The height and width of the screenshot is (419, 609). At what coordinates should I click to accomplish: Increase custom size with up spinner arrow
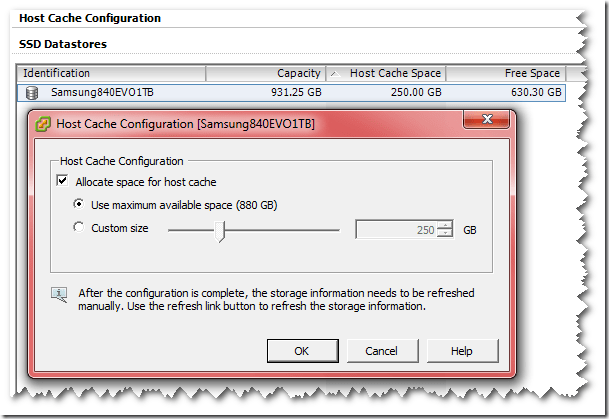(446, 224)
